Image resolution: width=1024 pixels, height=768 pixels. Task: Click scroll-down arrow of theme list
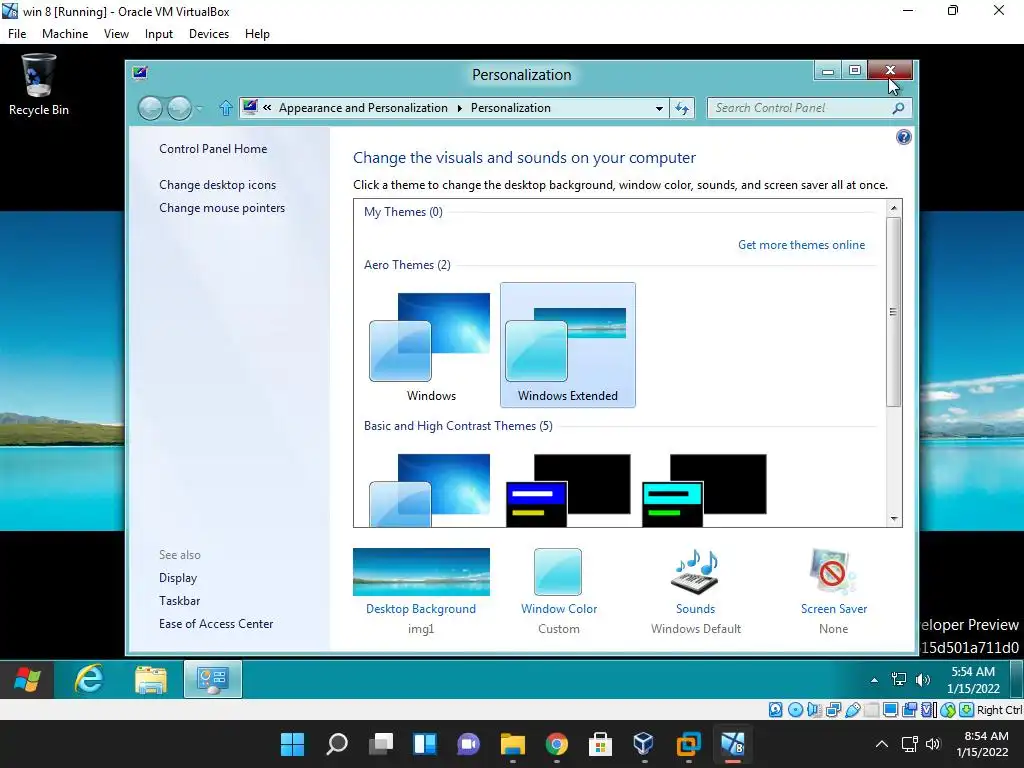coord(893,519)
